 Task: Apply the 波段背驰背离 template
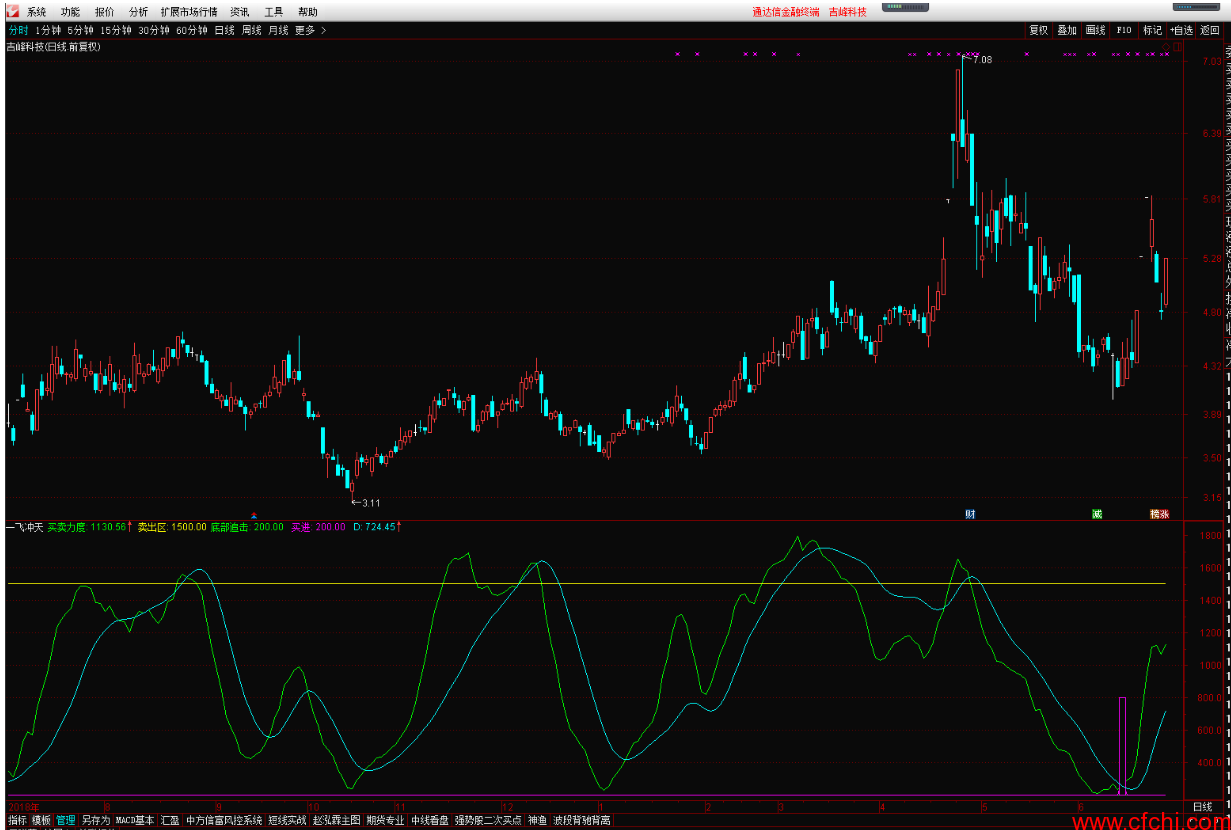[582, 820]
